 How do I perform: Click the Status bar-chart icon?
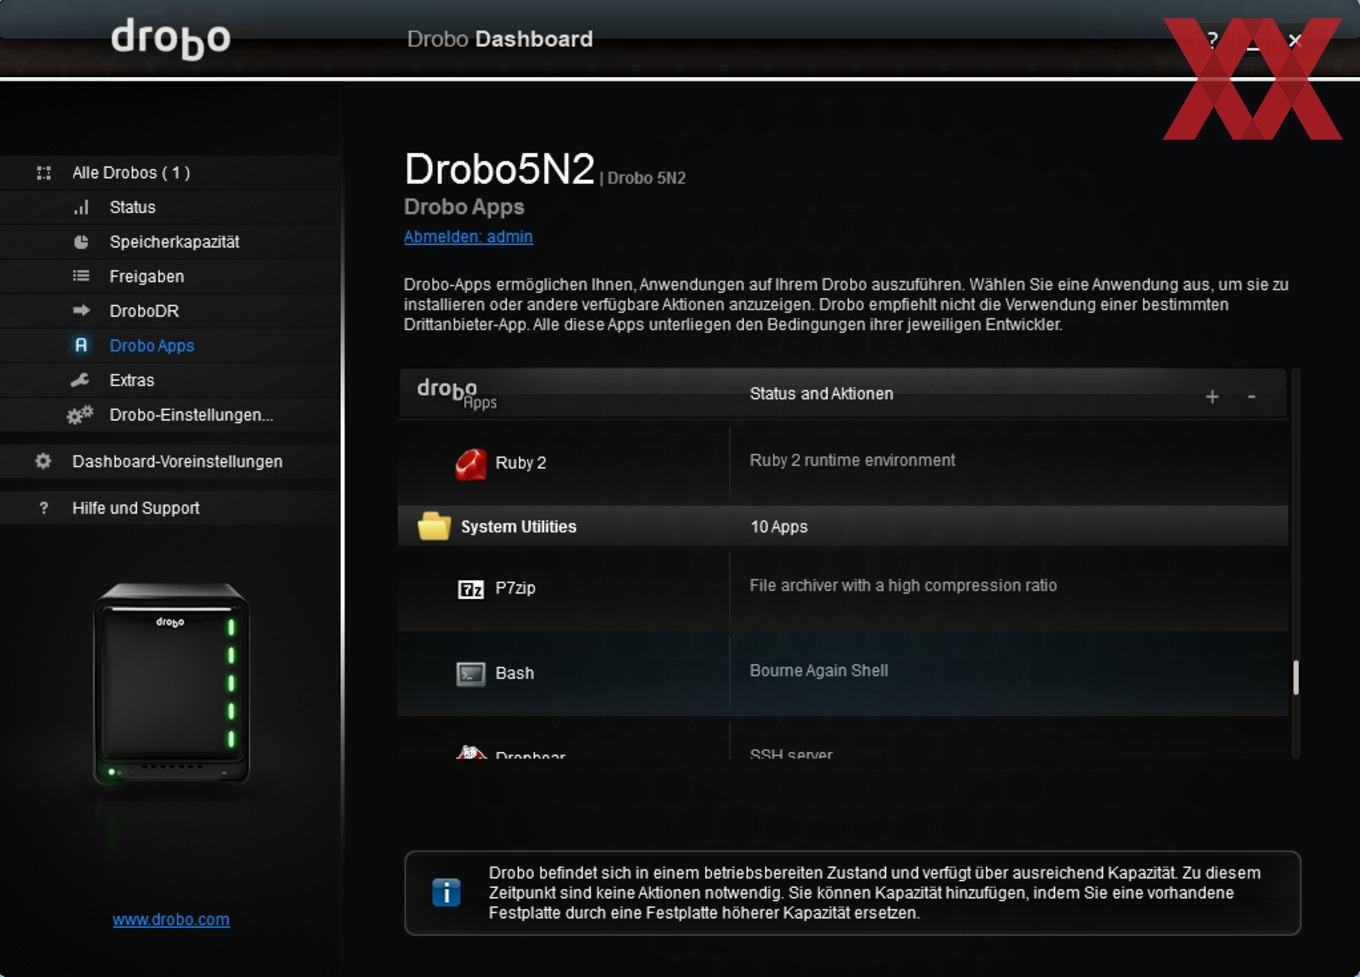click(81, 207)
